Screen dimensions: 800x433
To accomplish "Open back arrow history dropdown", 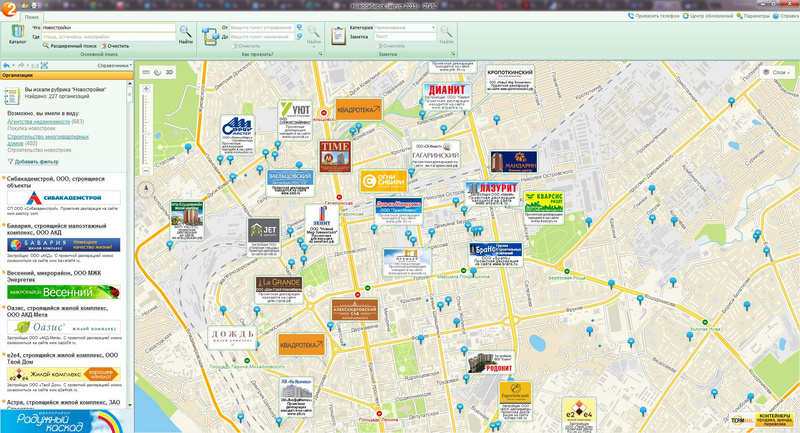I will [13, 66].
